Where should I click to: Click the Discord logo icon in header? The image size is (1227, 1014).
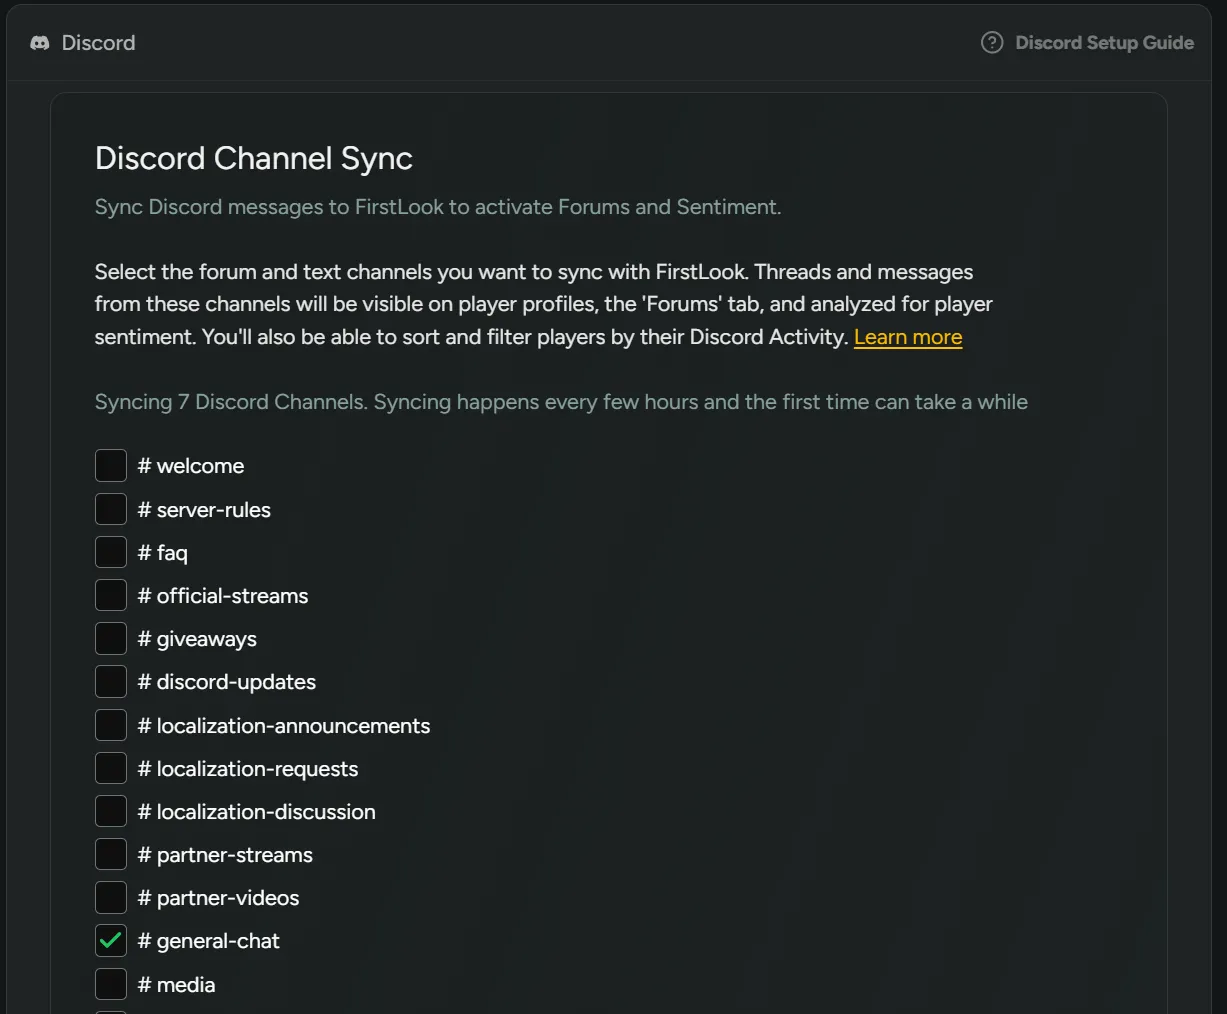[x=40, y=43]
